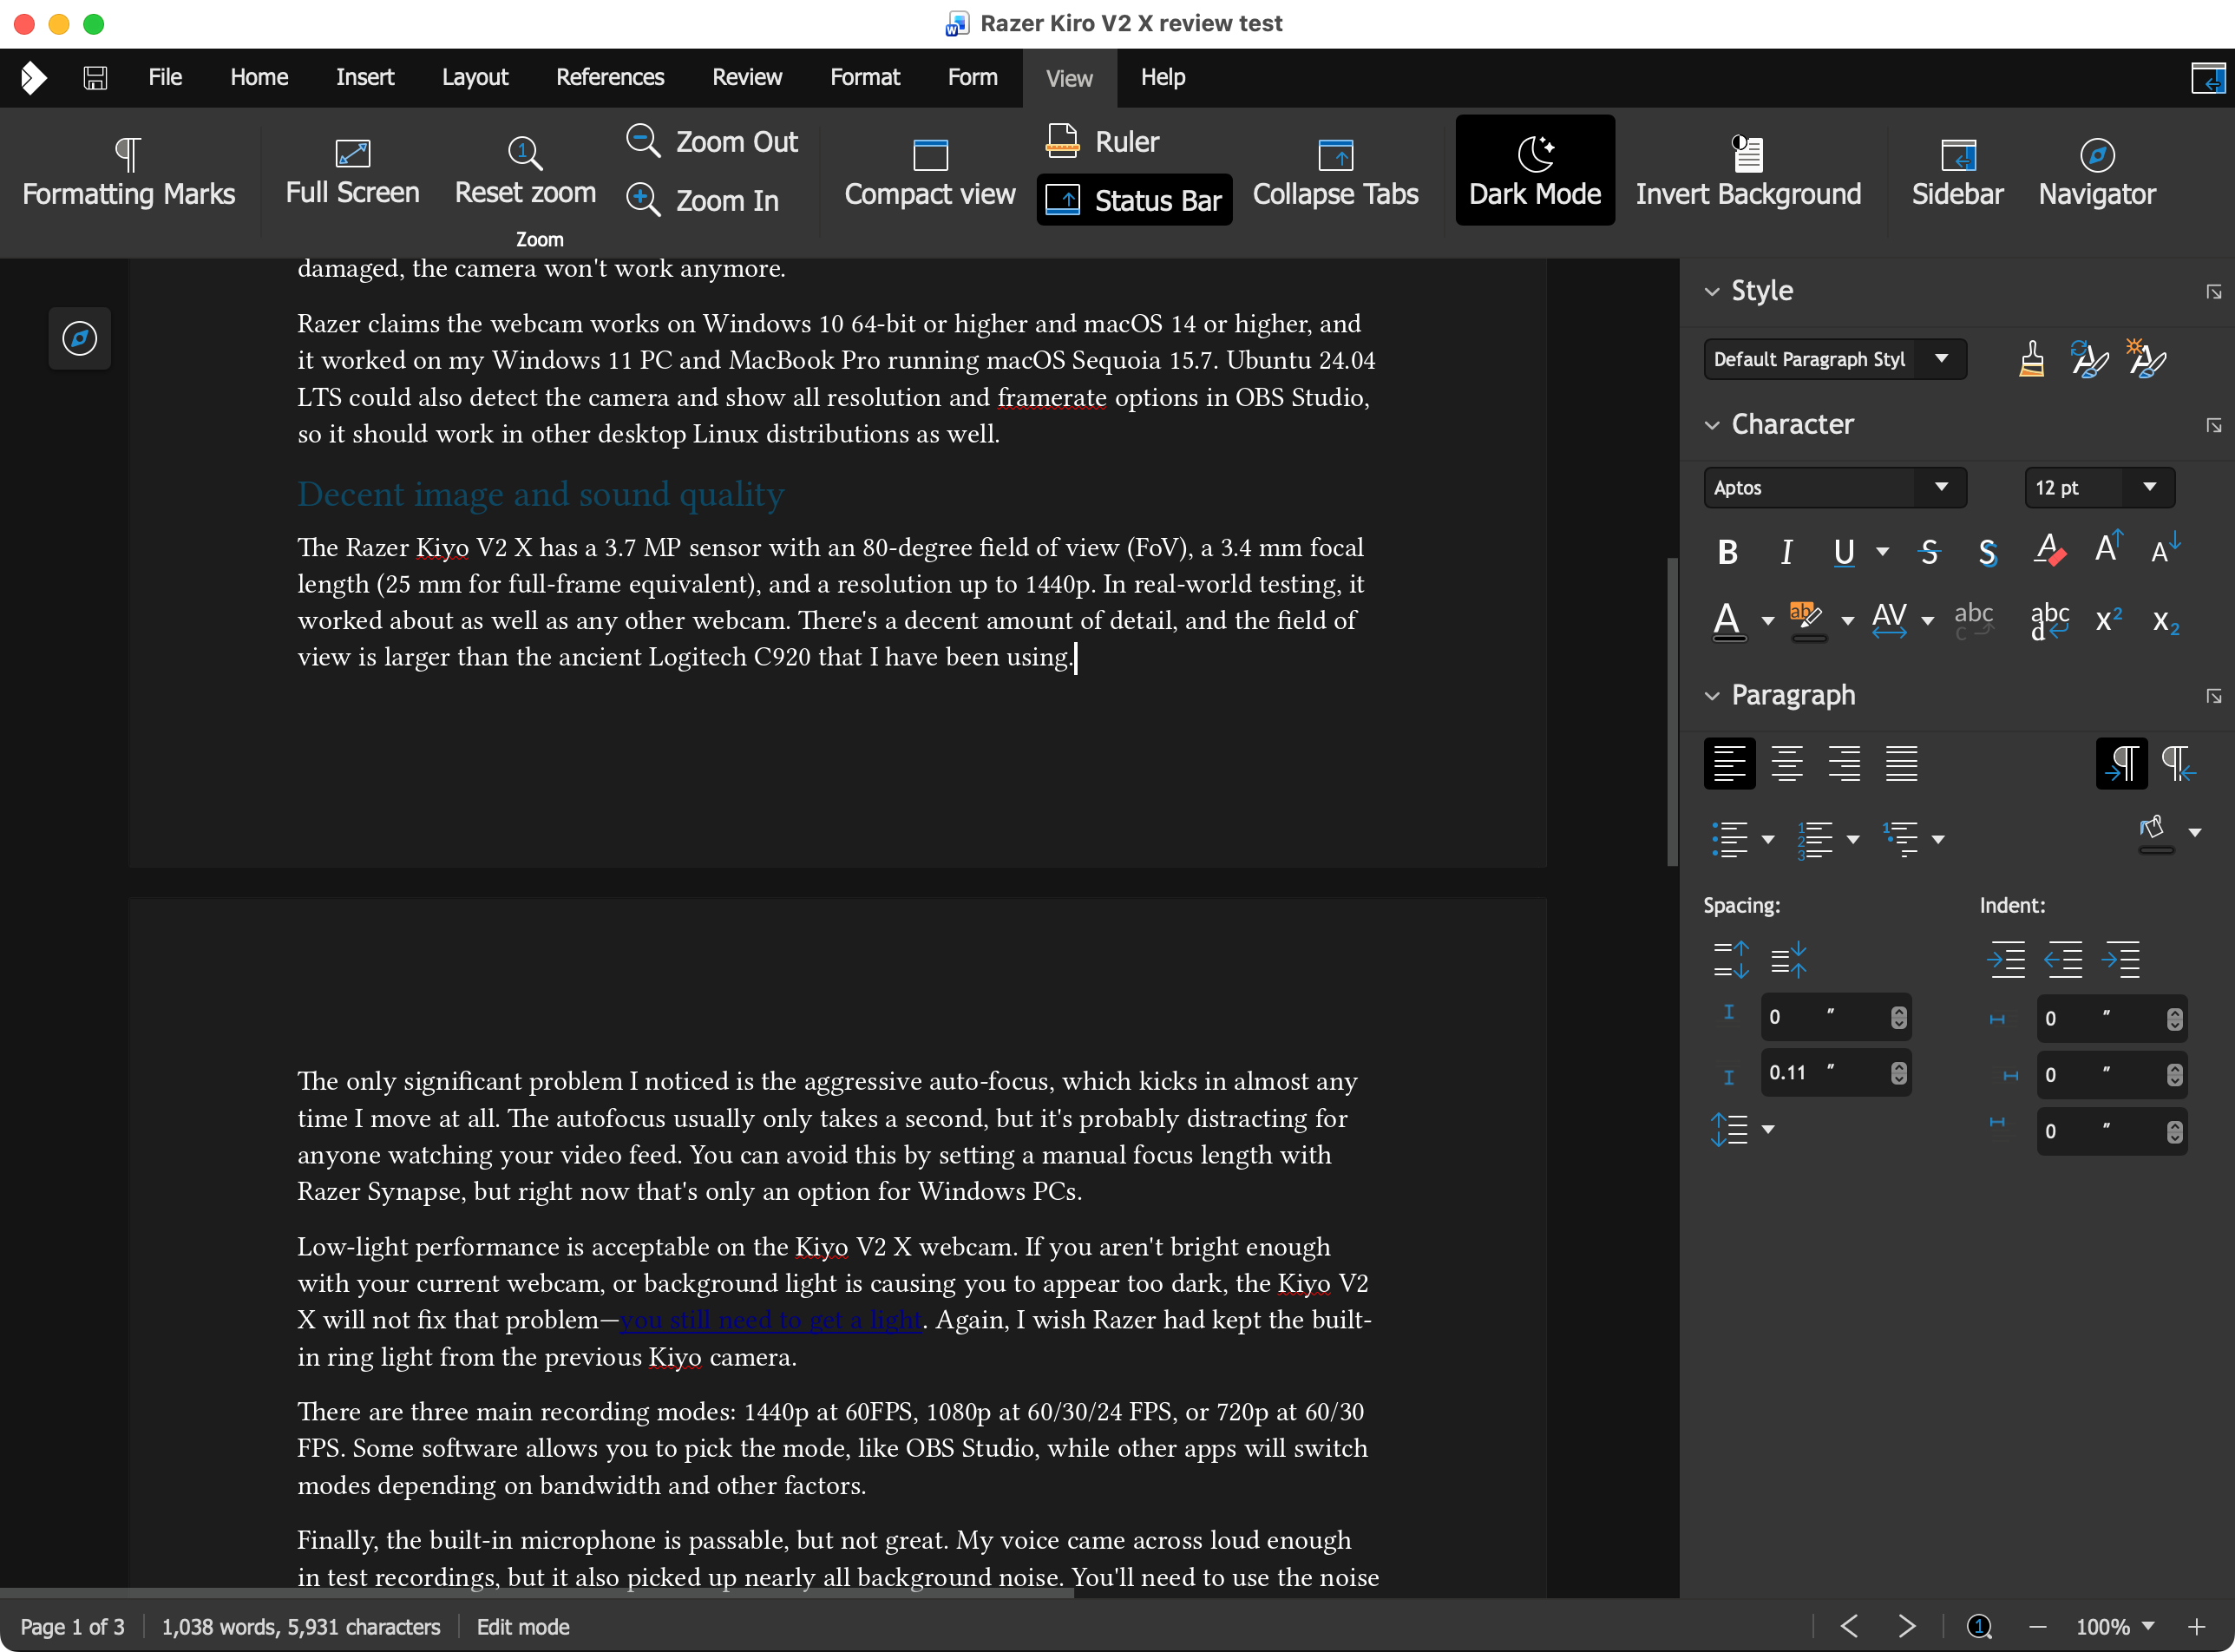Collapse the Character panel
This screenshot has width=2235, height=1652.
point(1712,424)
